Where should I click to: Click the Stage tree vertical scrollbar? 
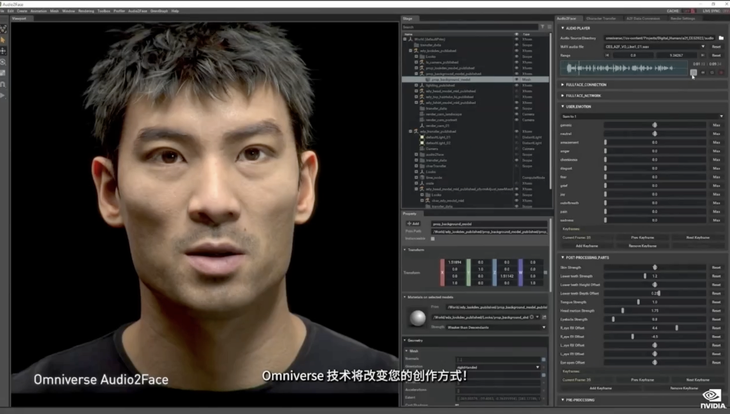coord(550,112)
